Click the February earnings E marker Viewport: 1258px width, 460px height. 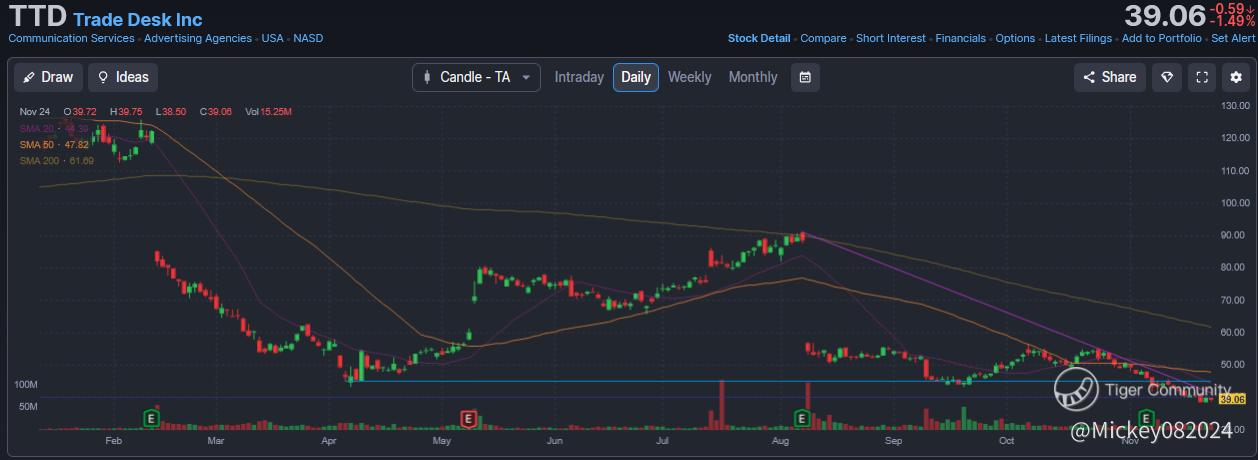(153, 417)
